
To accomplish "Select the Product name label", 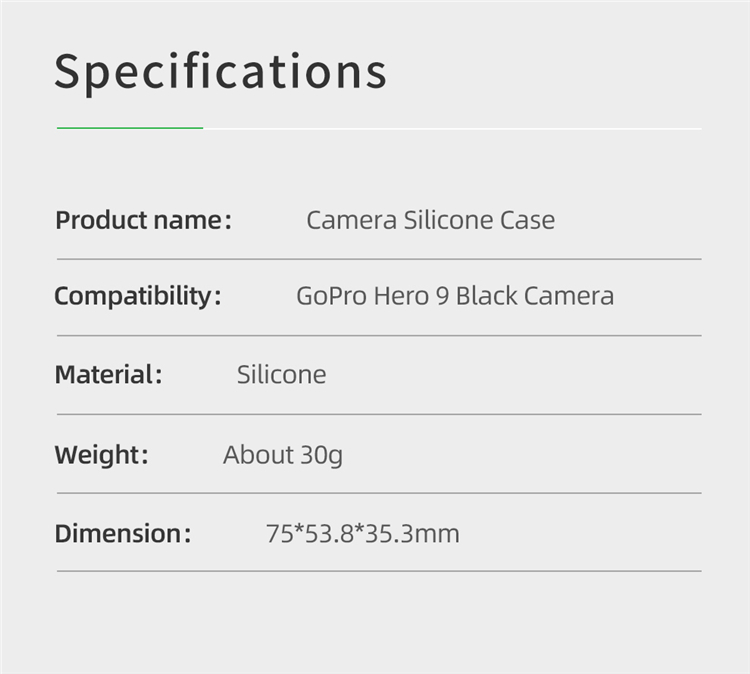I will click(143, 221).
